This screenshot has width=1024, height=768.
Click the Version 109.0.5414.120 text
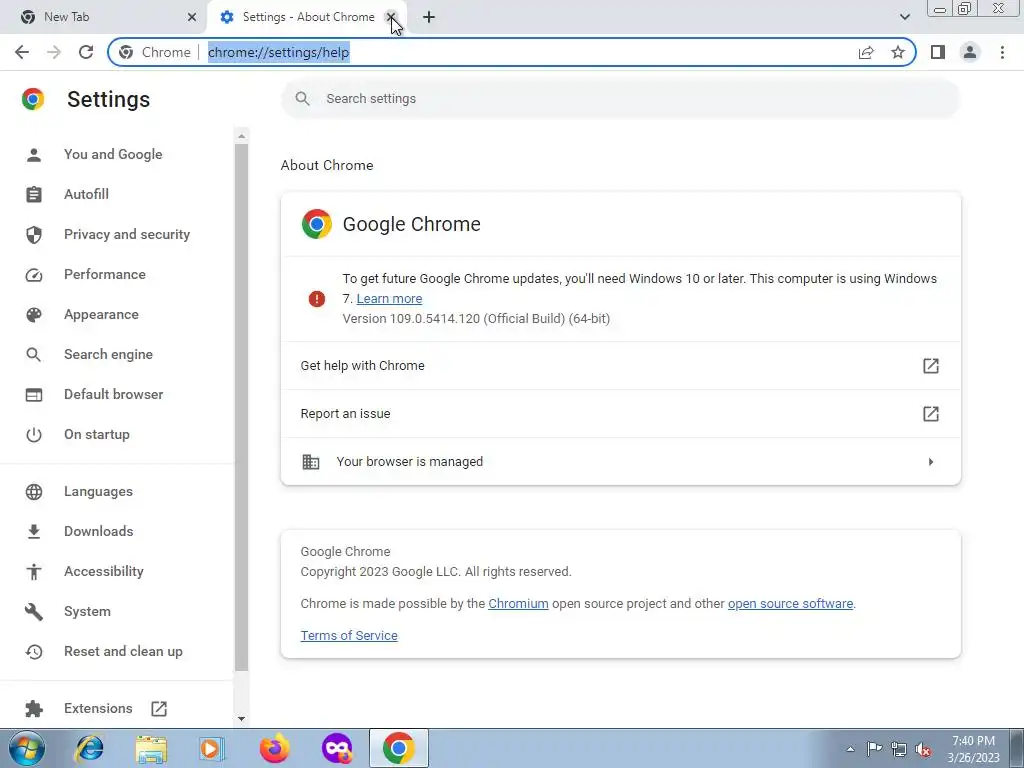[476, 319]
